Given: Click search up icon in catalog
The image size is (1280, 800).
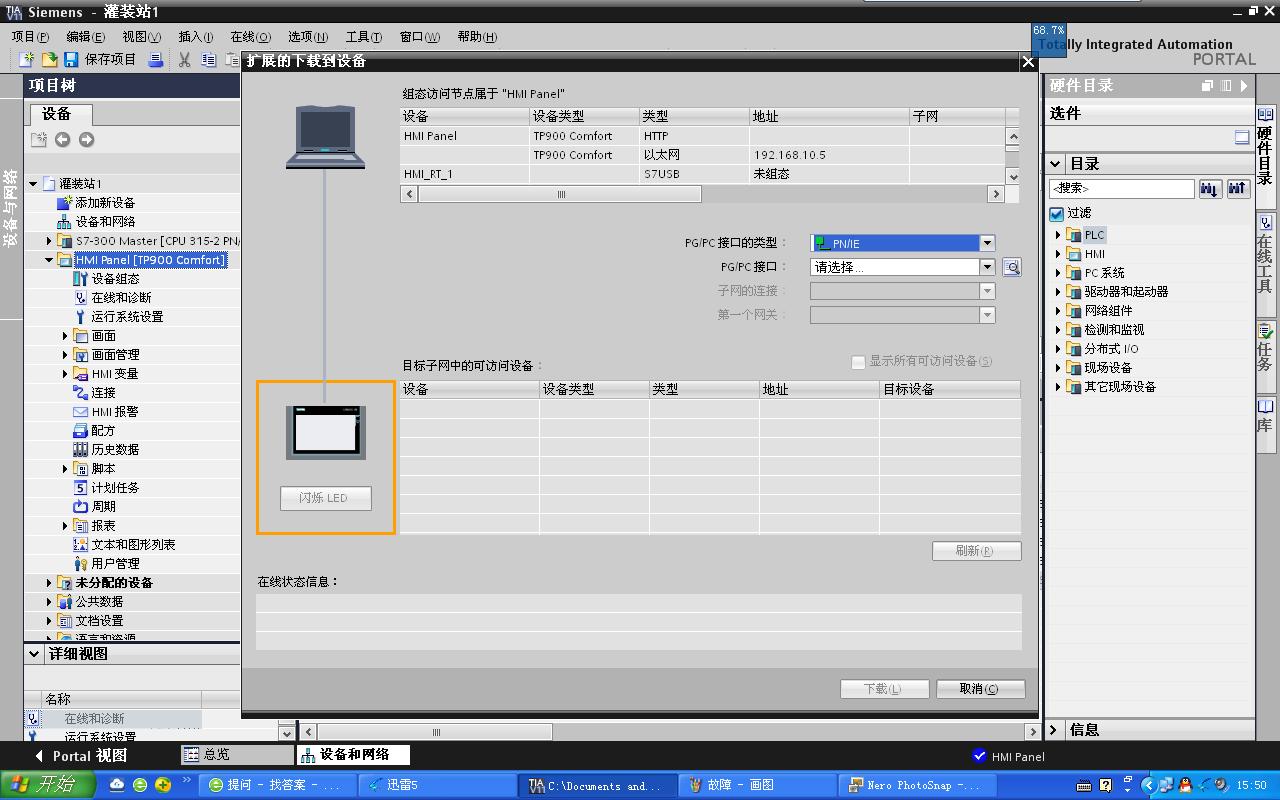Looking at the screenshot, I should [x=1238, y=188].
